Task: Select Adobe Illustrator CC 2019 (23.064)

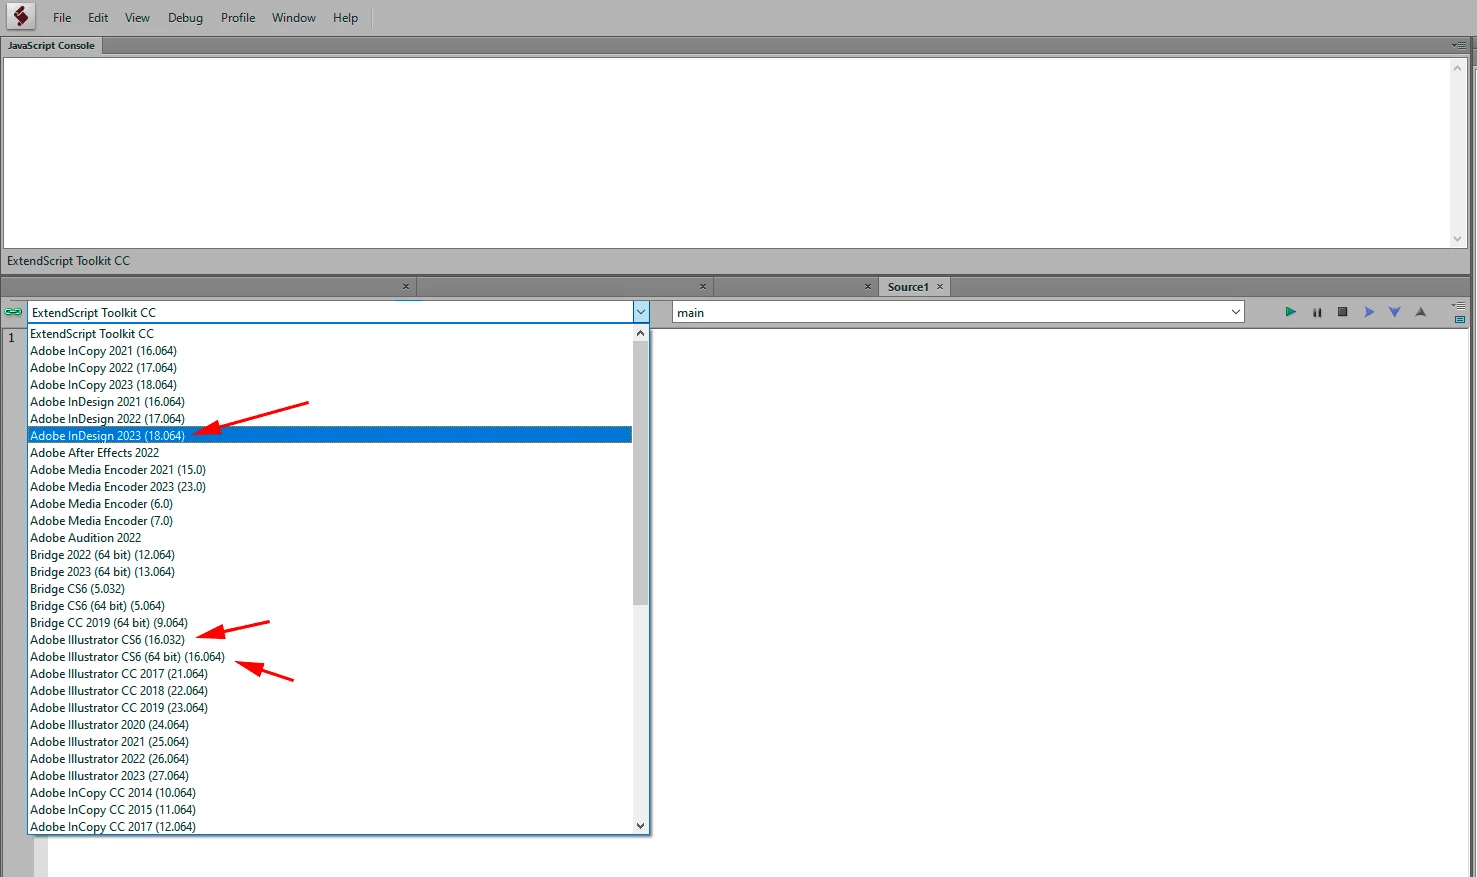Action: 330,708
